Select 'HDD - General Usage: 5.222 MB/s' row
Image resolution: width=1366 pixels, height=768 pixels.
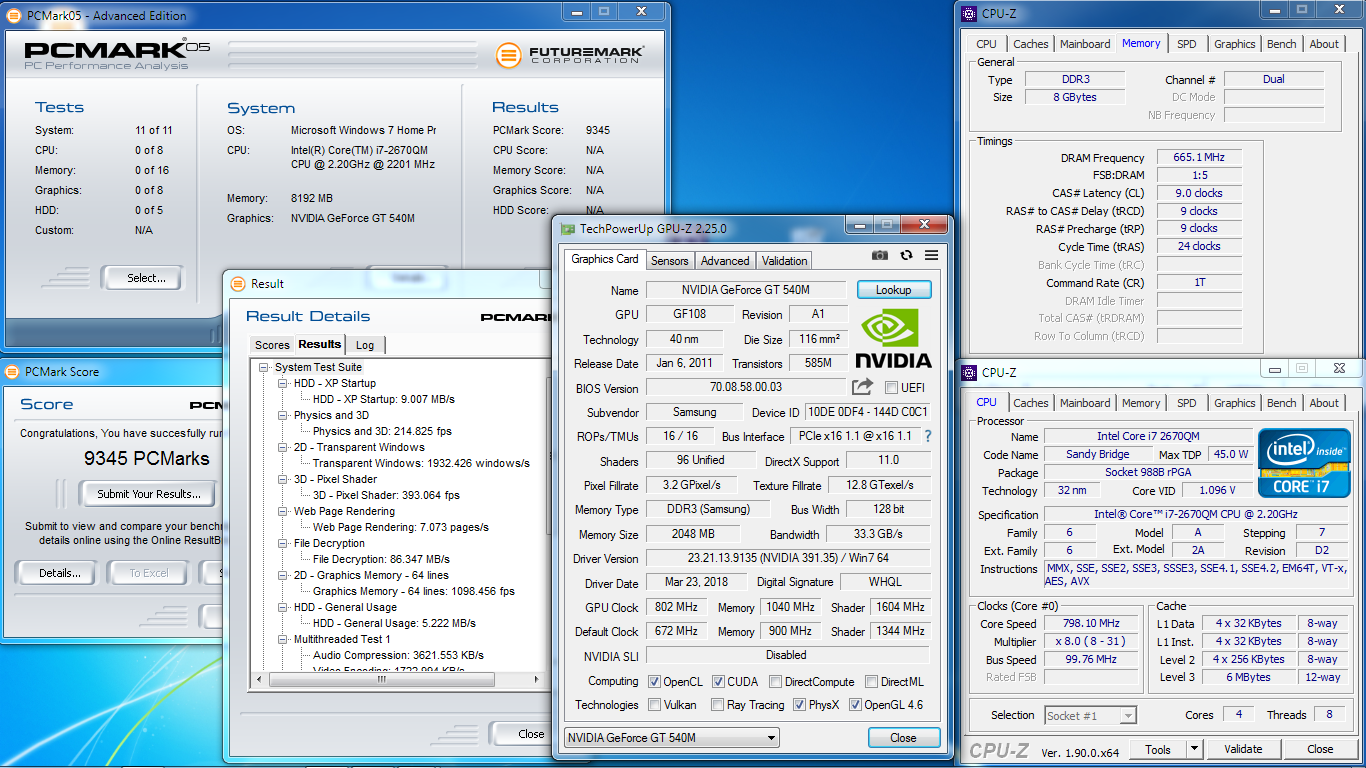click(394, 624)
